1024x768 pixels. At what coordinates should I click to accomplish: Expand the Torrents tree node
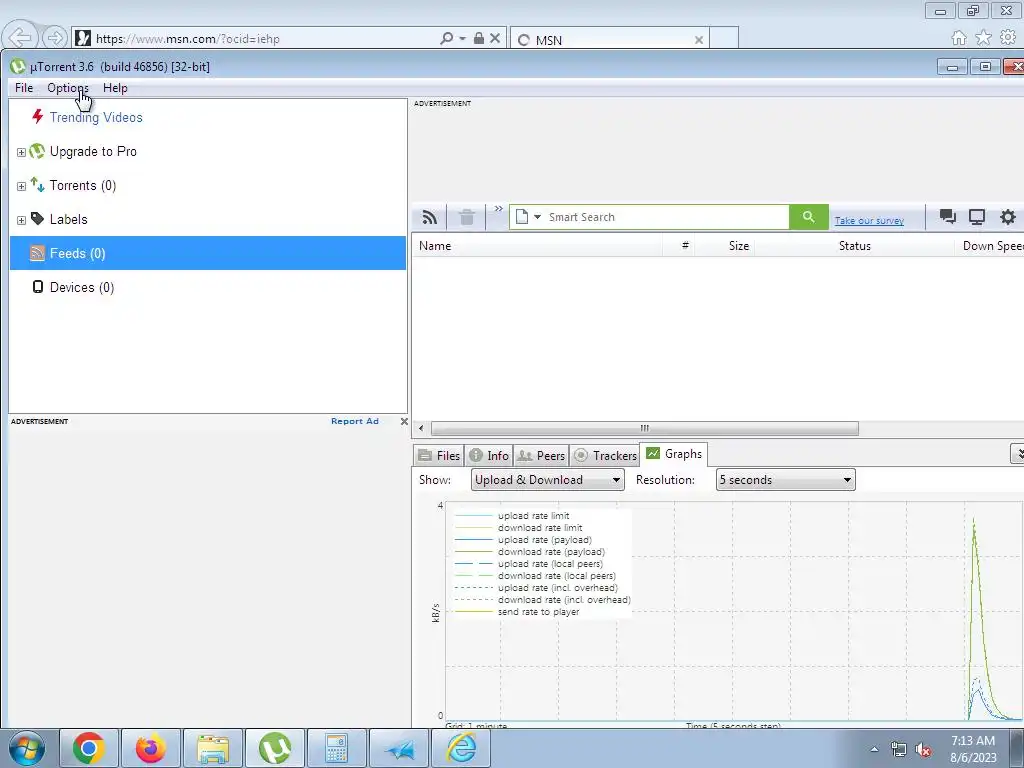21,186
